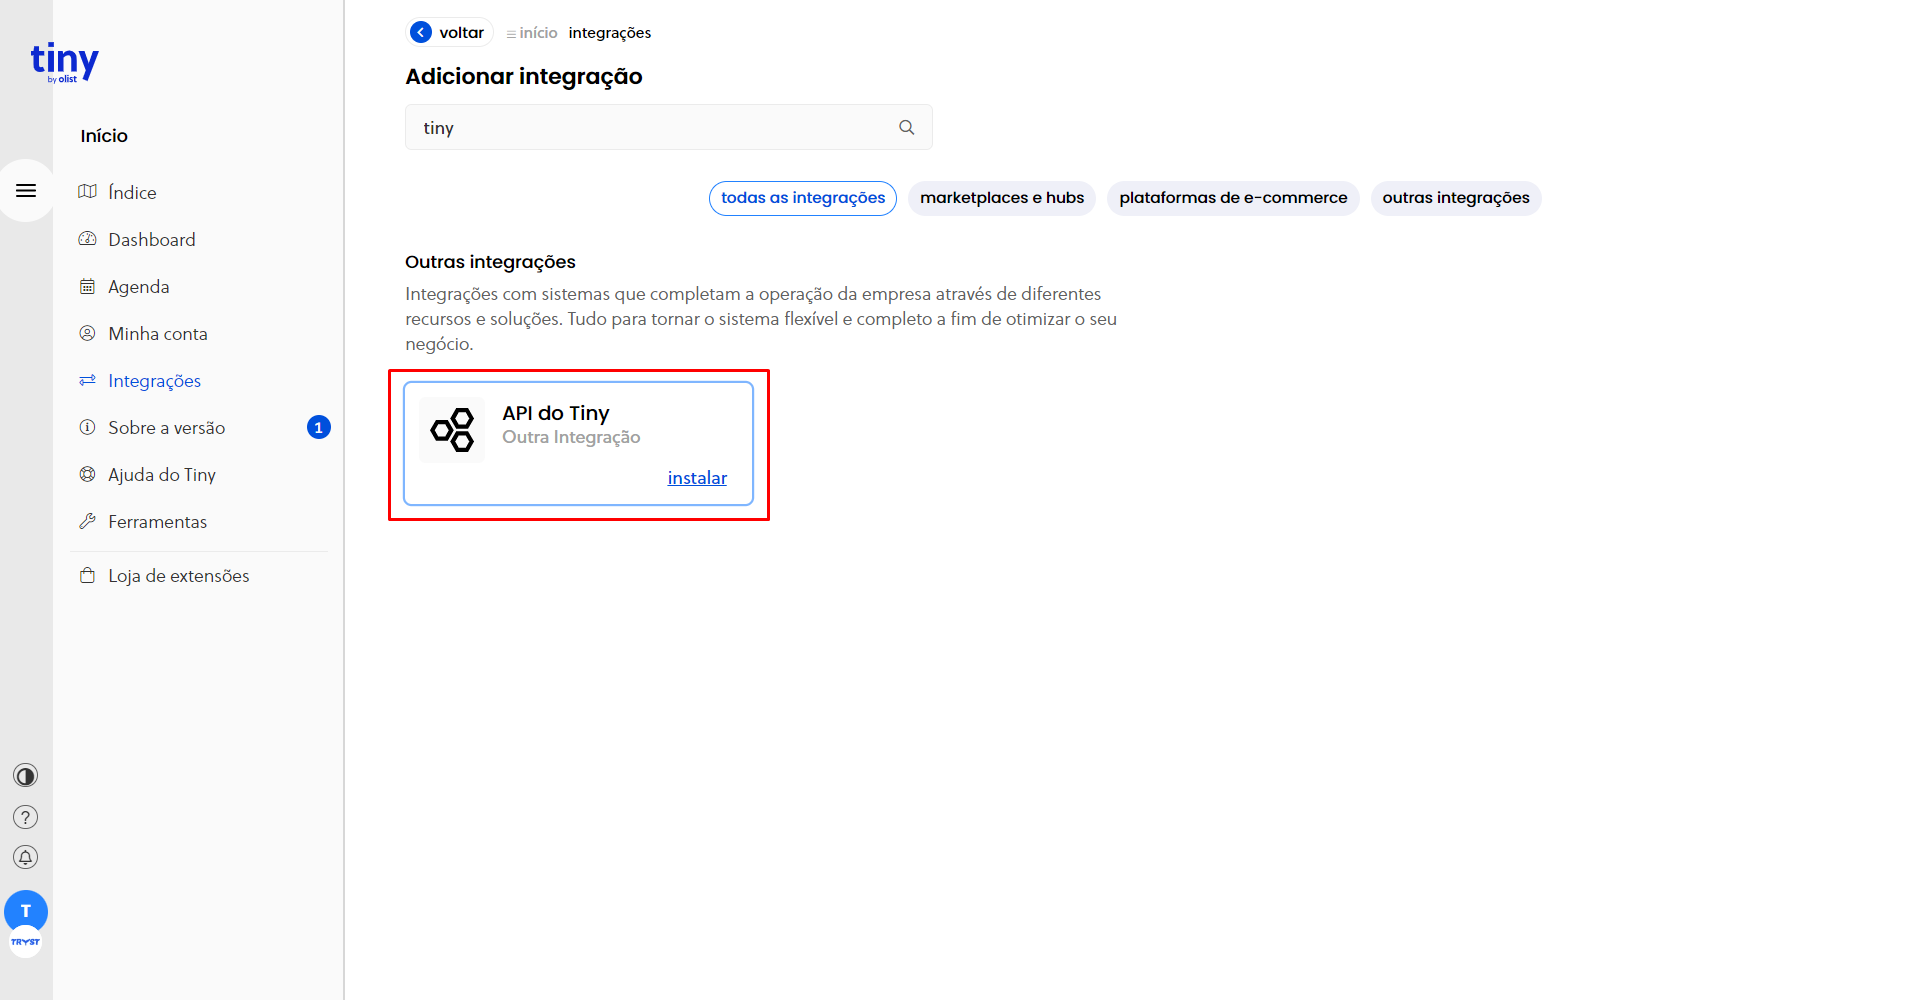The height and width of the screenshot is (1000, 1905).
Task: Click the Minha conta person icon
Action: click(x=88, y=333)
